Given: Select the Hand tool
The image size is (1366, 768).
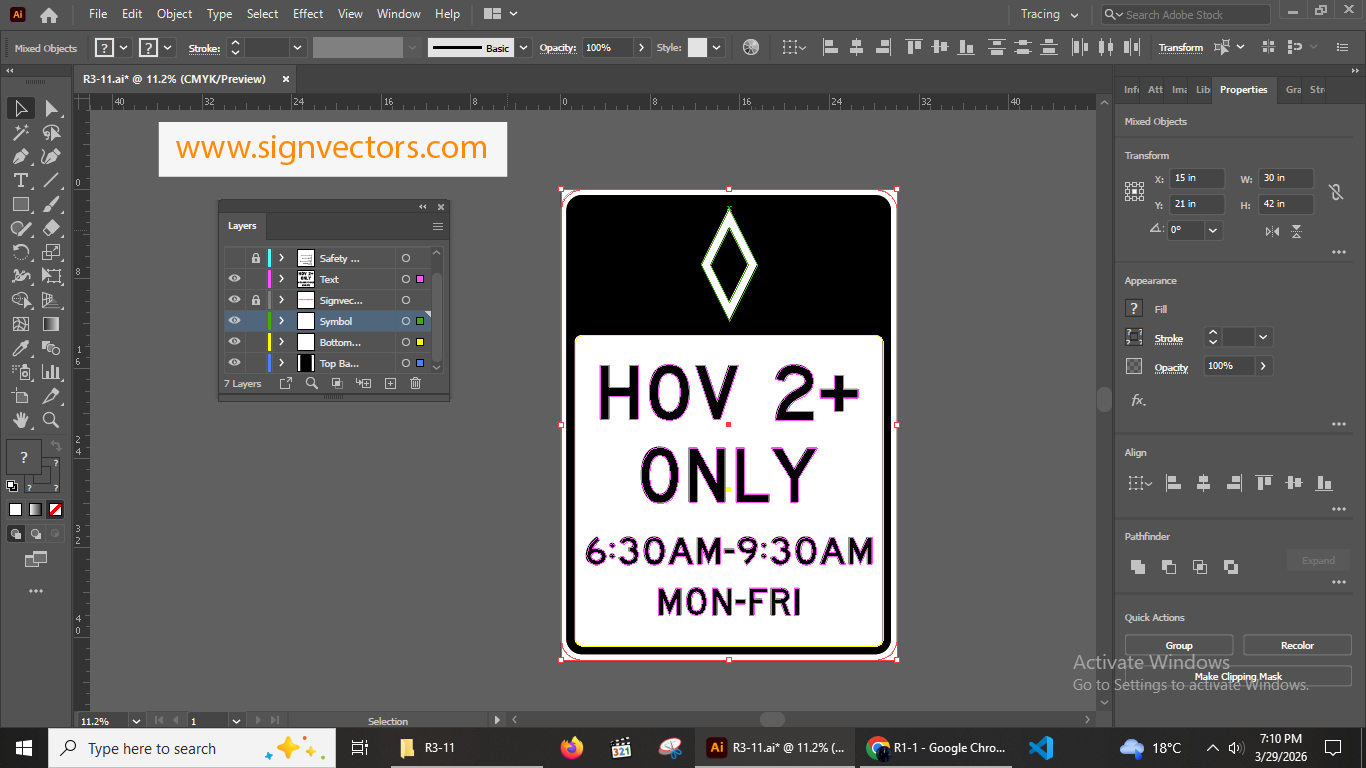Looking at the screenshot, I should 20,420.
